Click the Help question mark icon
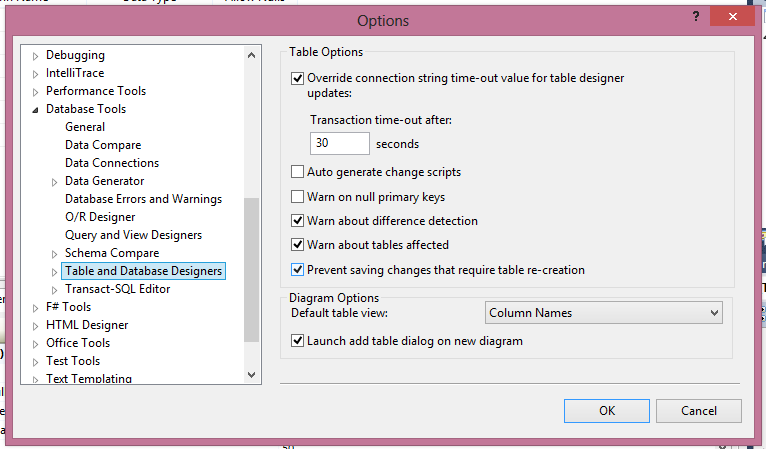 click(695, 18)
